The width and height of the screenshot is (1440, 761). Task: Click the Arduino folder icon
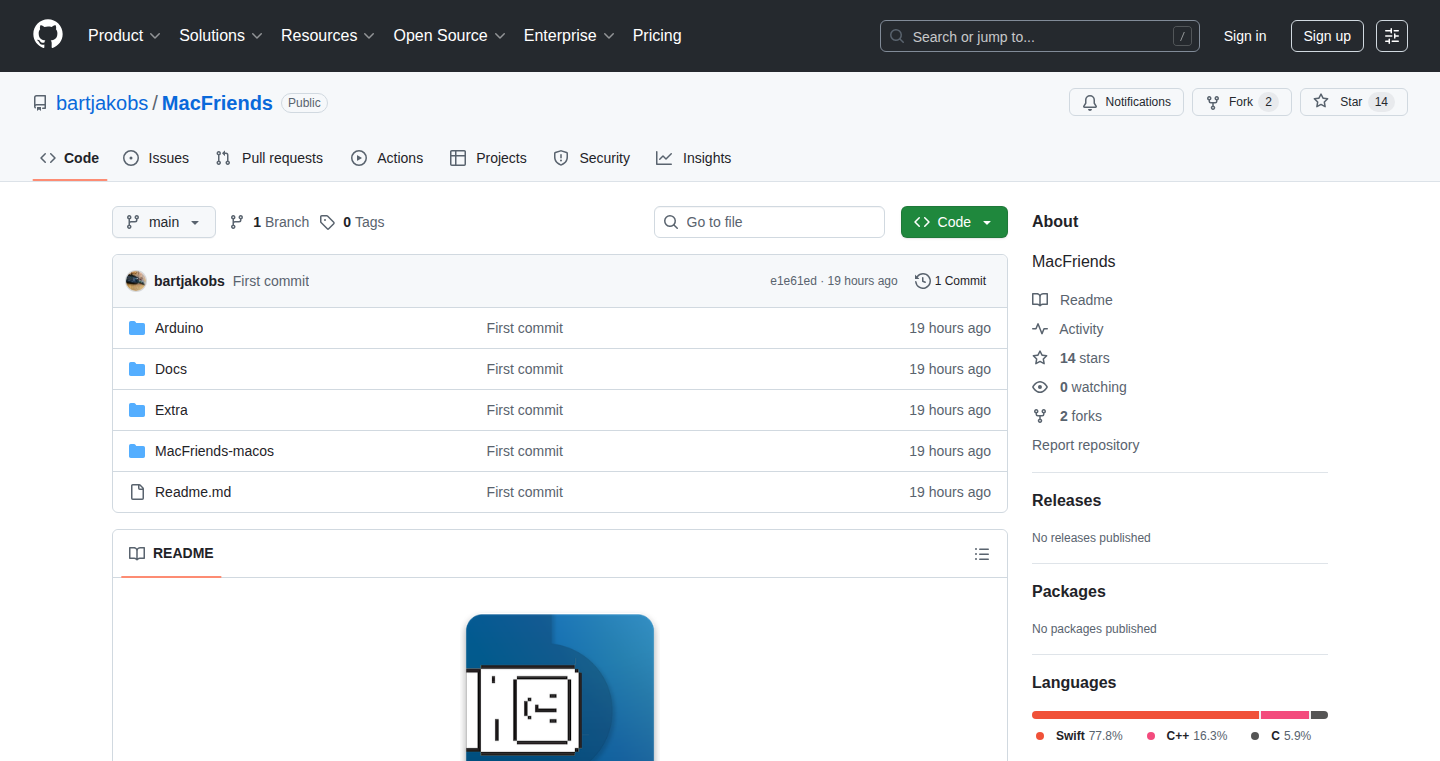(x=137, y=328)
